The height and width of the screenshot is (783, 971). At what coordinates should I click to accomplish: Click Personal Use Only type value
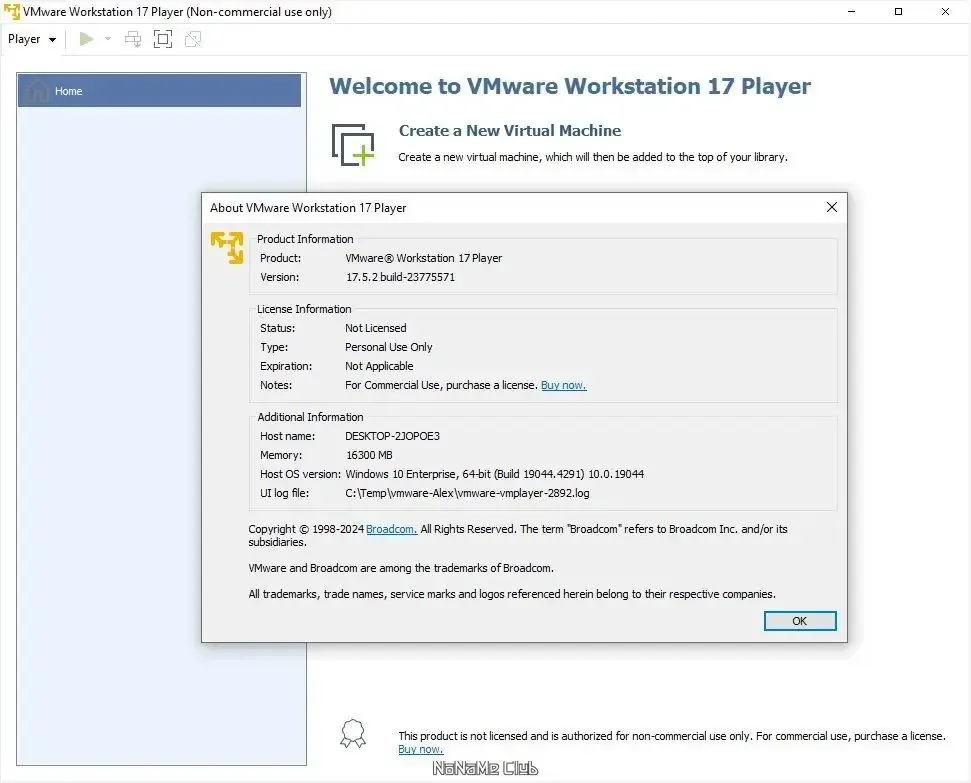(389, 347)
